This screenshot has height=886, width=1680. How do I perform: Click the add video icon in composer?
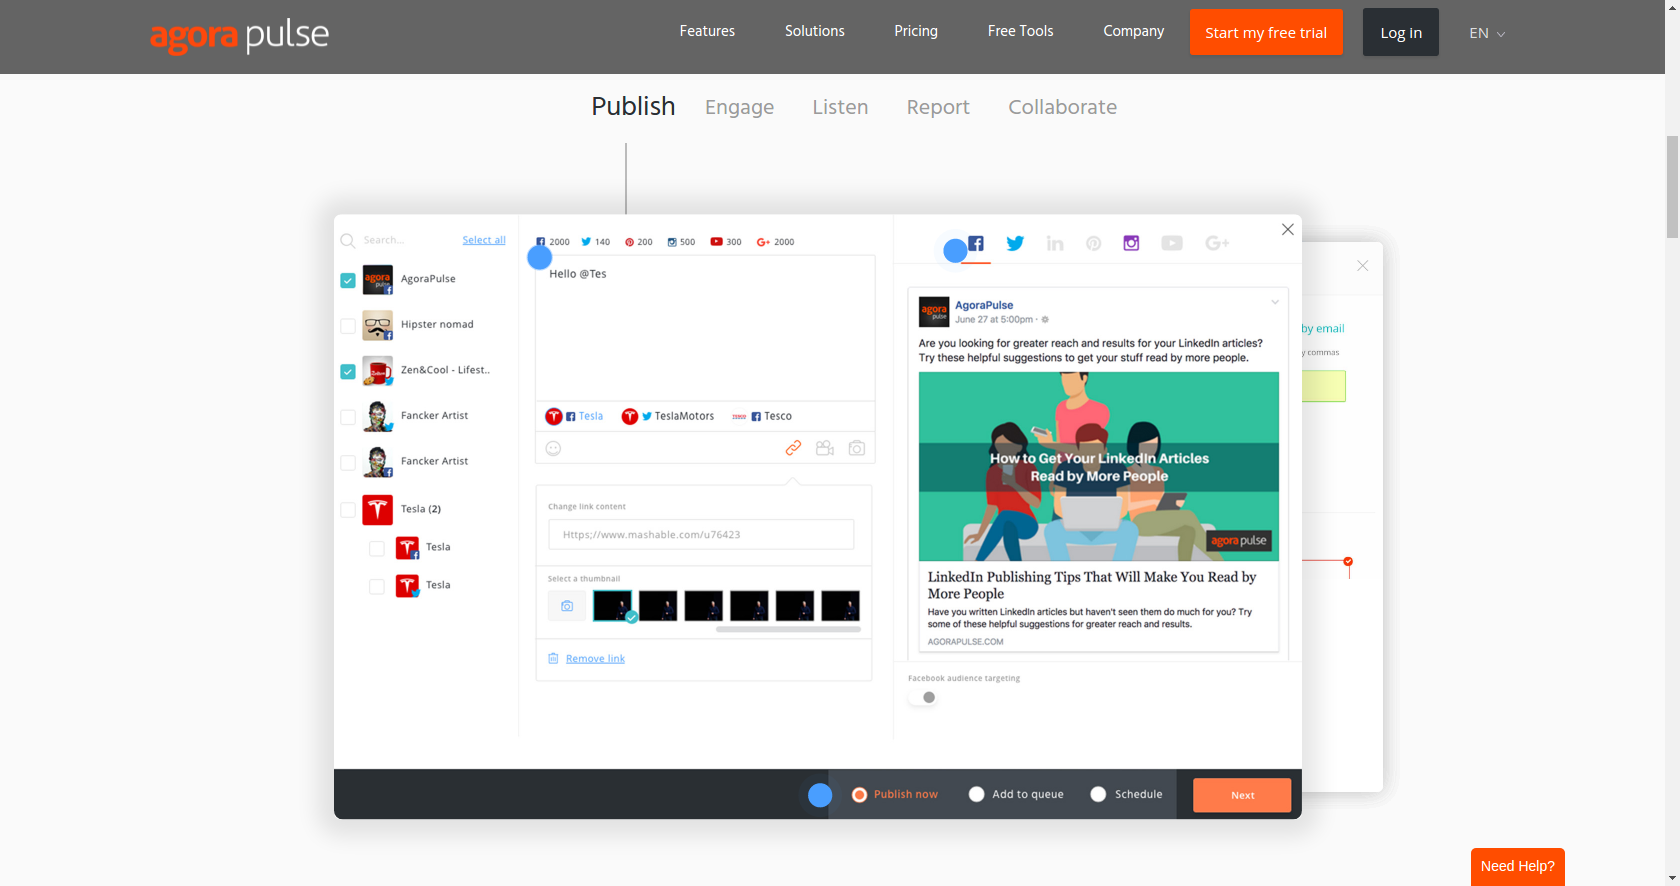pos(825,448)
